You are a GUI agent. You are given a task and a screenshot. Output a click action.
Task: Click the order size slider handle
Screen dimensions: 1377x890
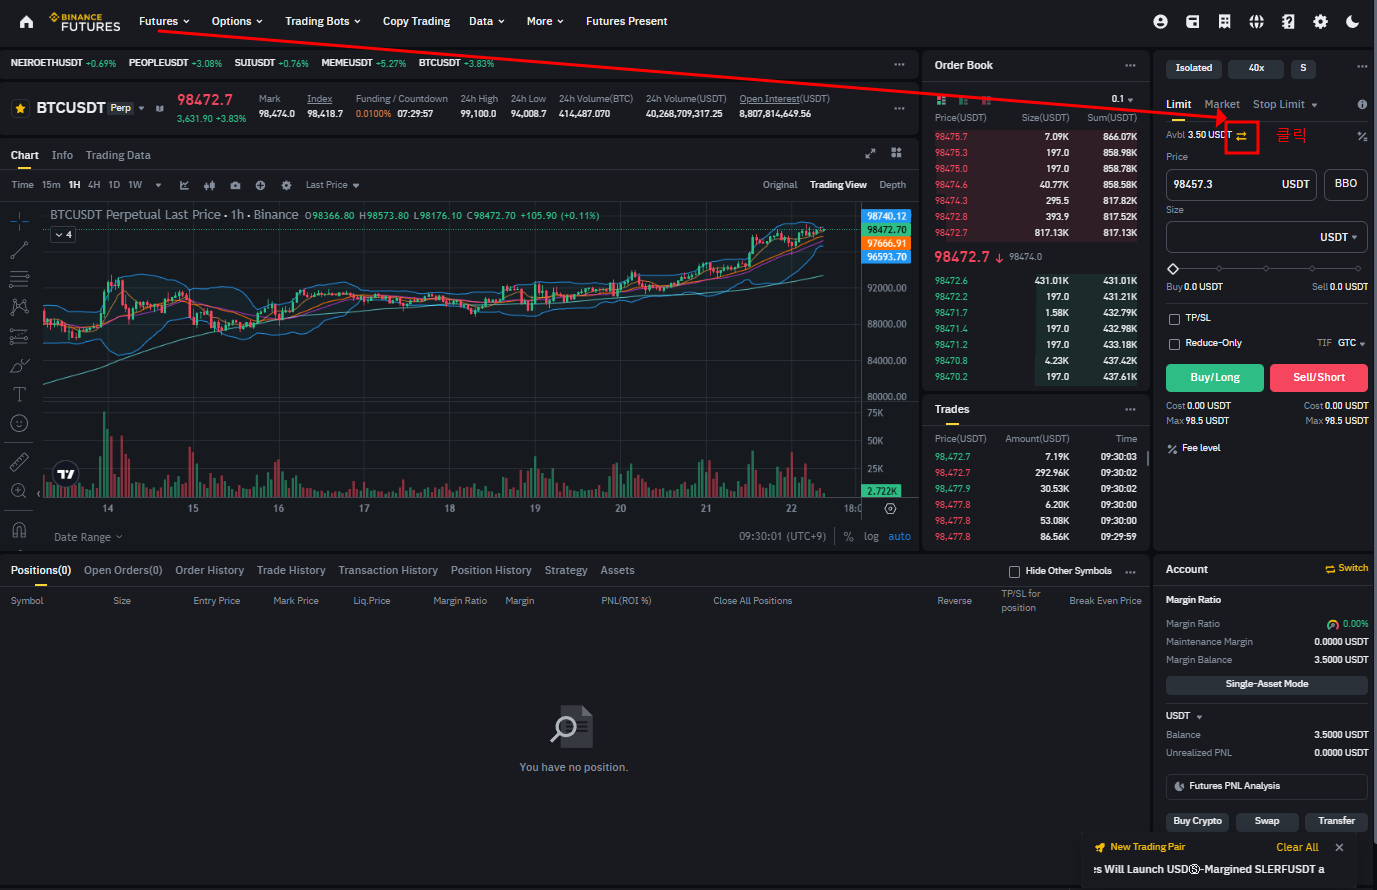pyautogui.click(x=1173, y=268)
